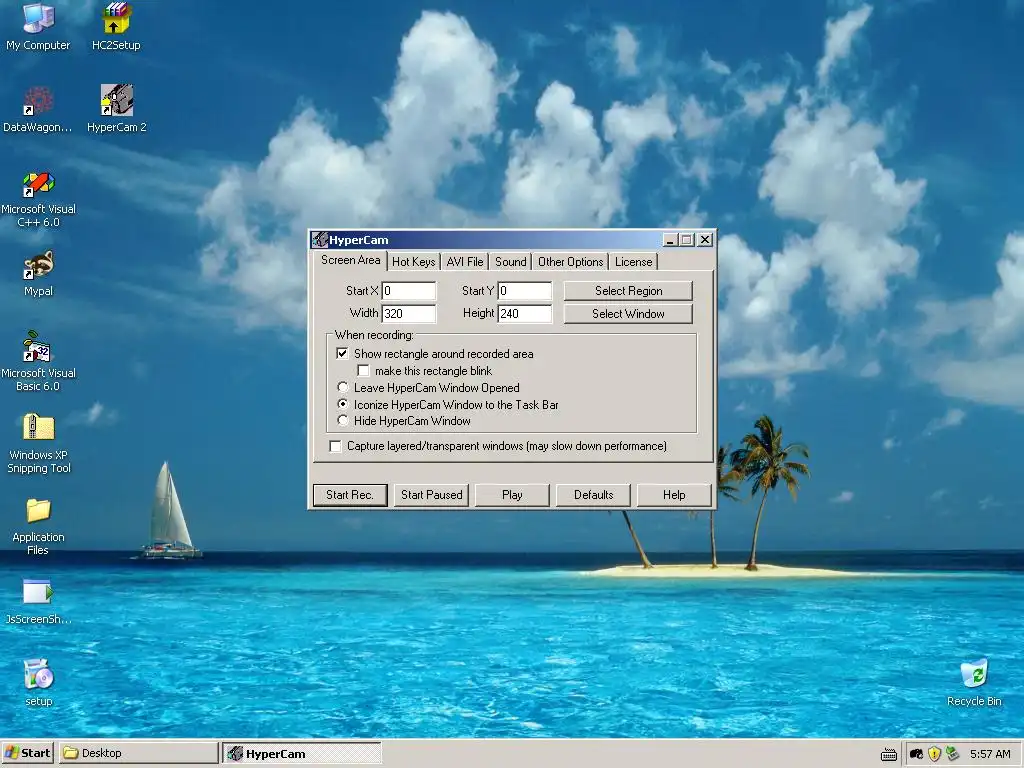Click the Width input field
Screen dimensions: 1024x768
[409, 313]
